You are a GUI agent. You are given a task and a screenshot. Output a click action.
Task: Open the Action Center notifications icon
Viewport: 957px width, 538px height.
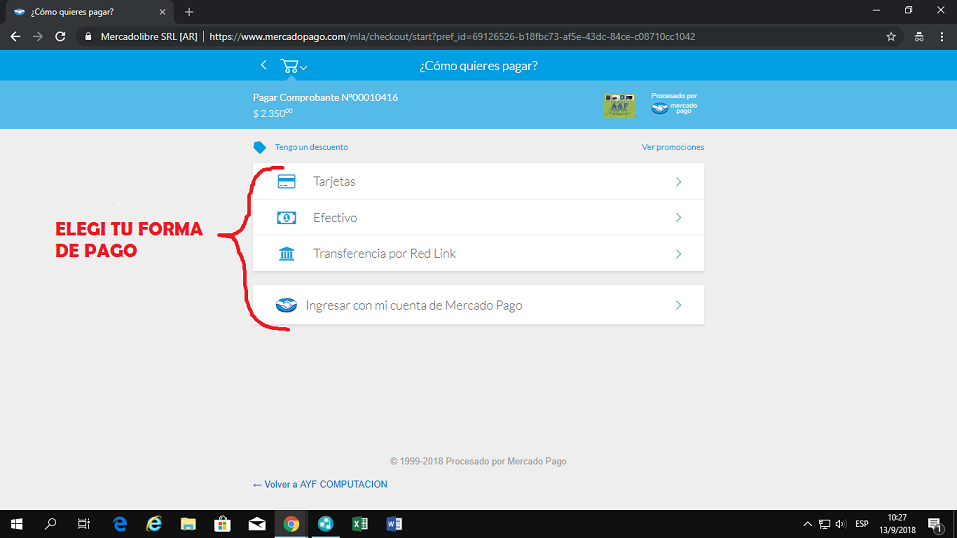[x=935, y=524]
